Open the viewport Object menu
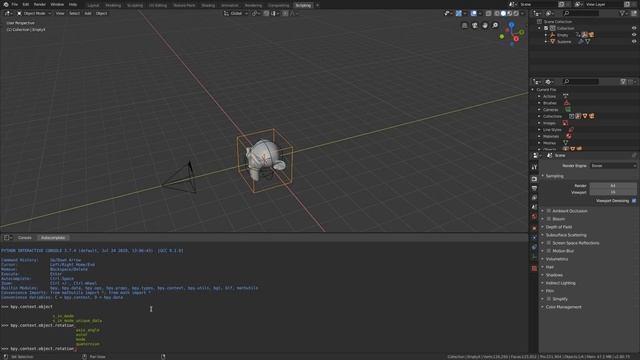This screenshot has width=640, height=360. point(101,13)
